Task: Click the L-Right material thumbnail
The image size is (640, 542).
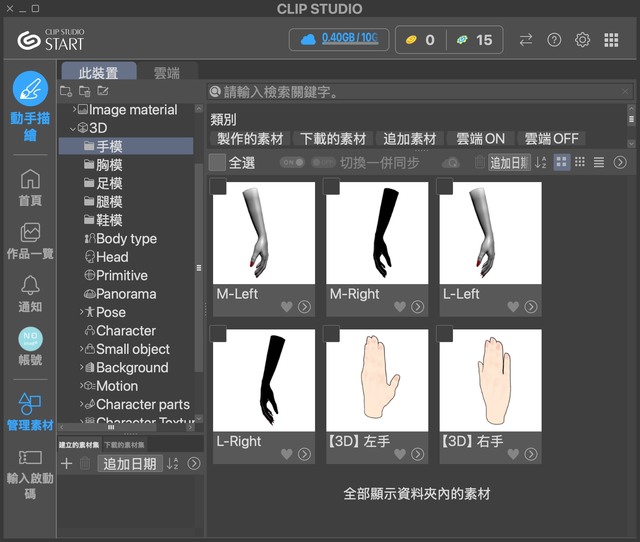Action: pyautogui.click(x=264, y=380)
